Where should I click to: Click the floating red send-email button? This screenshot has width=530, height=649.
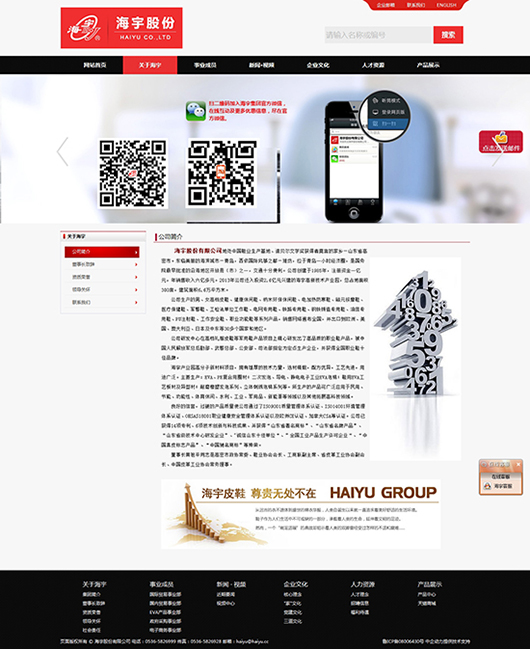tap(501, 142)
